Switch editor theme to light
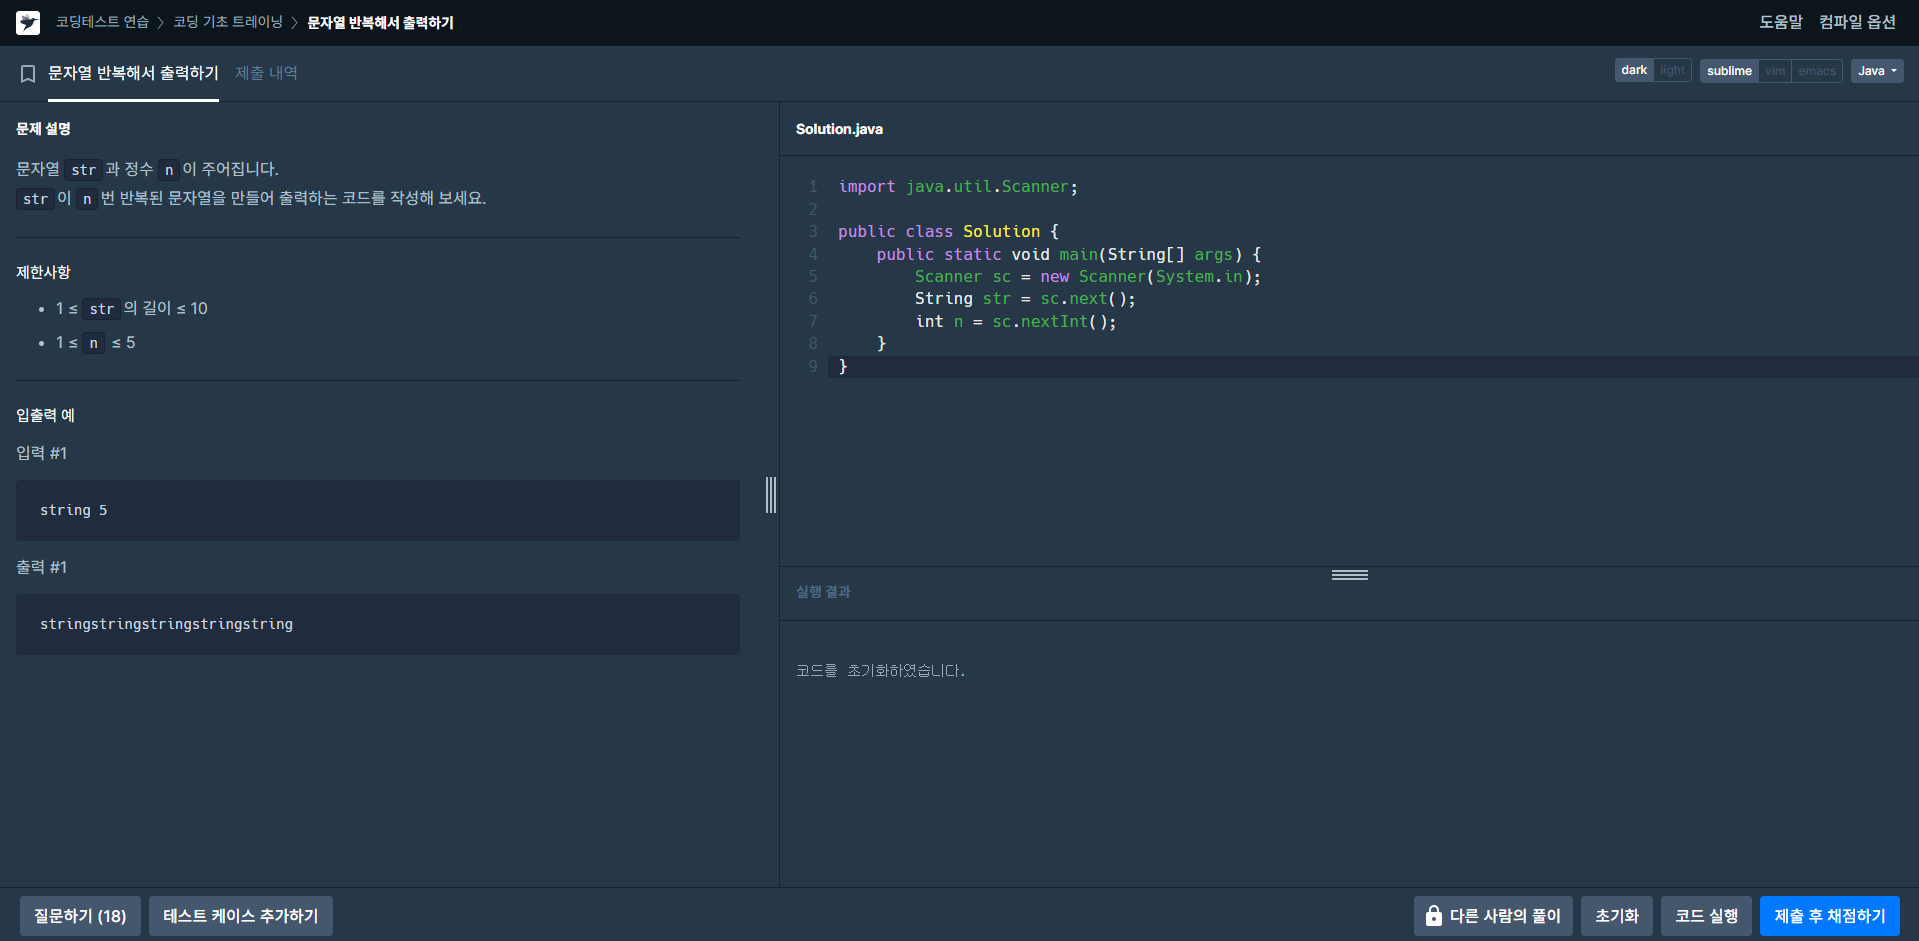The width and height of the screenshot is (1919, 941). click(1672, 70)
